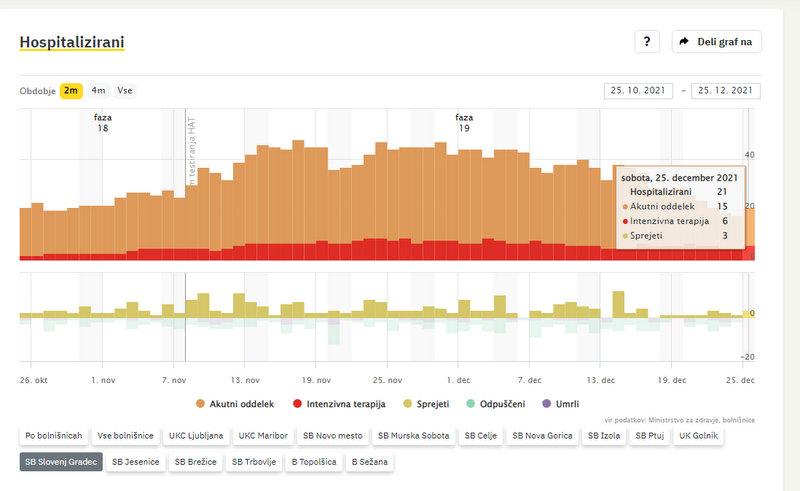Select the 2m period option

click(71, 91)
